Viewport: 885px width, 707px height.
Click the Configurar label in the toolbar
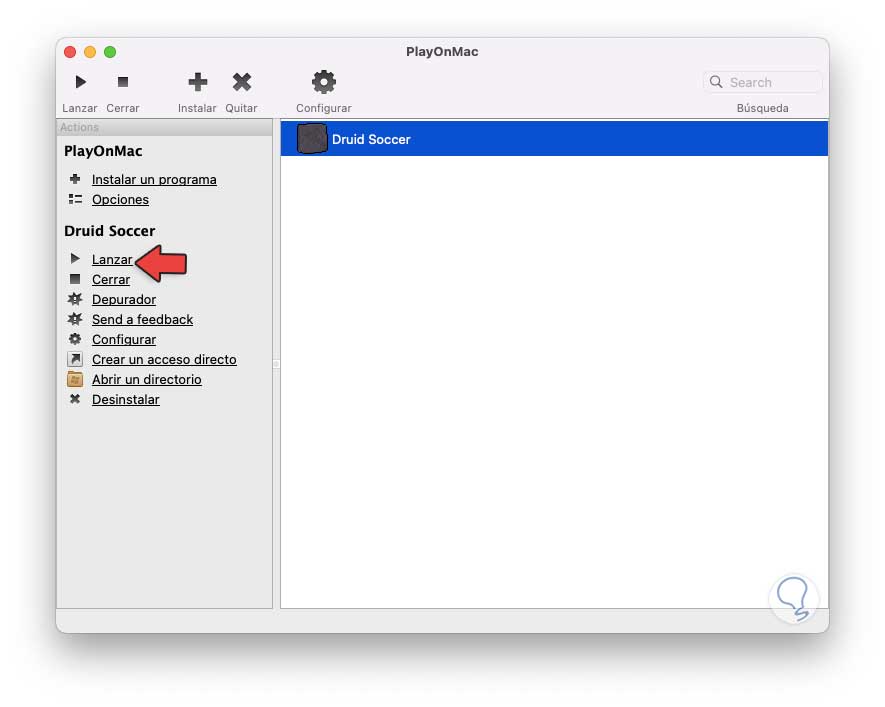coord(323,108)
